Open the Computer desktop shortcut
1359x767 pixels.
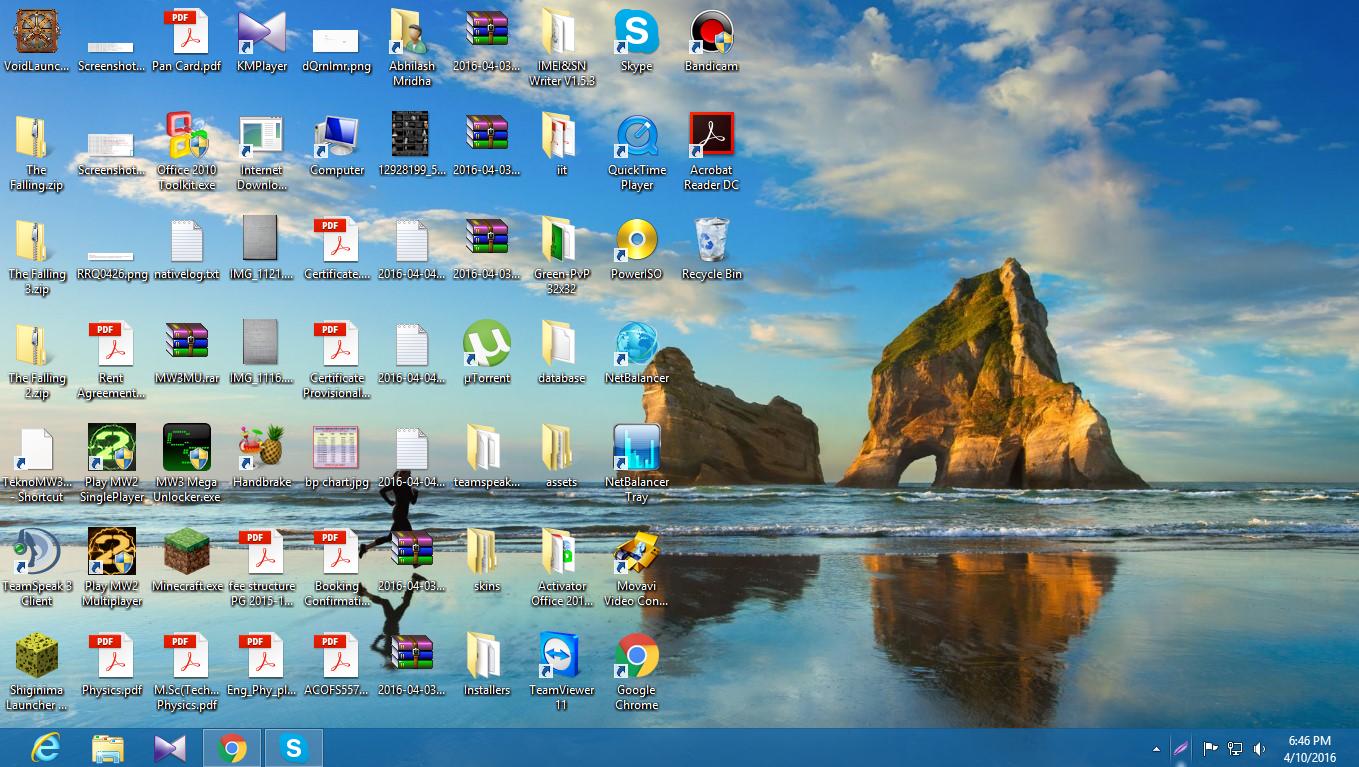click(x=337, y=145)
